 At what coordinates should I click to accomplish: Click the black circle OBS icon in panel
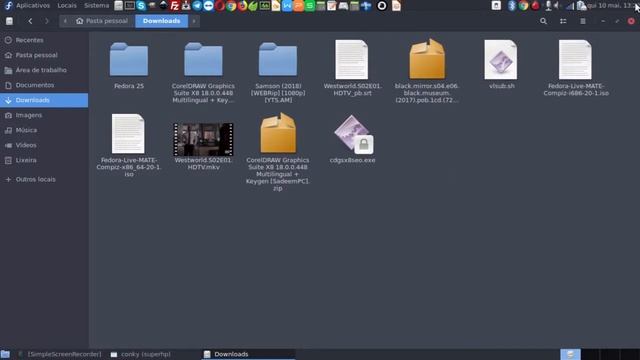[x=382, y=6]
